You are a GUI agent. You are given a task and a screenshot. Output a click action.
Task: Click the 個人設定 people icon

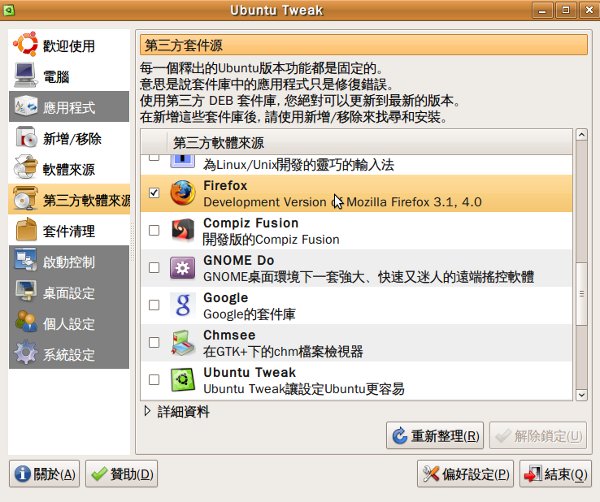click(26, 322)
